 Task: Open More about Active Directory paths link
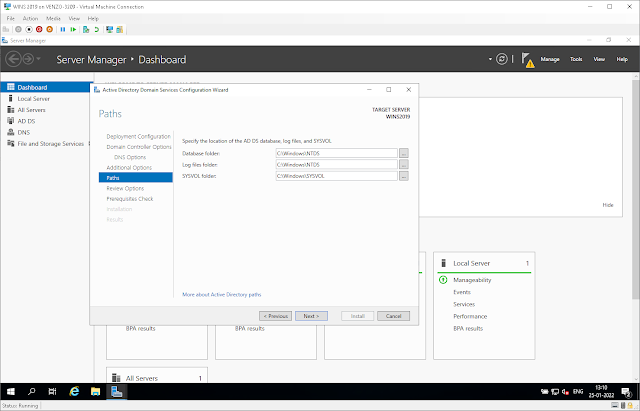point(222,294)
